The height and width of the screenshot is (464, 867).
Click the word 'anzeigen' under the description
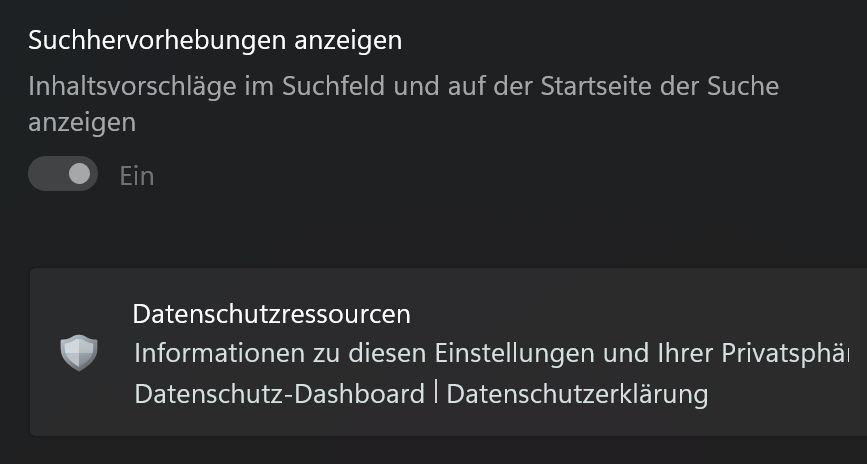(x=82, y=122)
